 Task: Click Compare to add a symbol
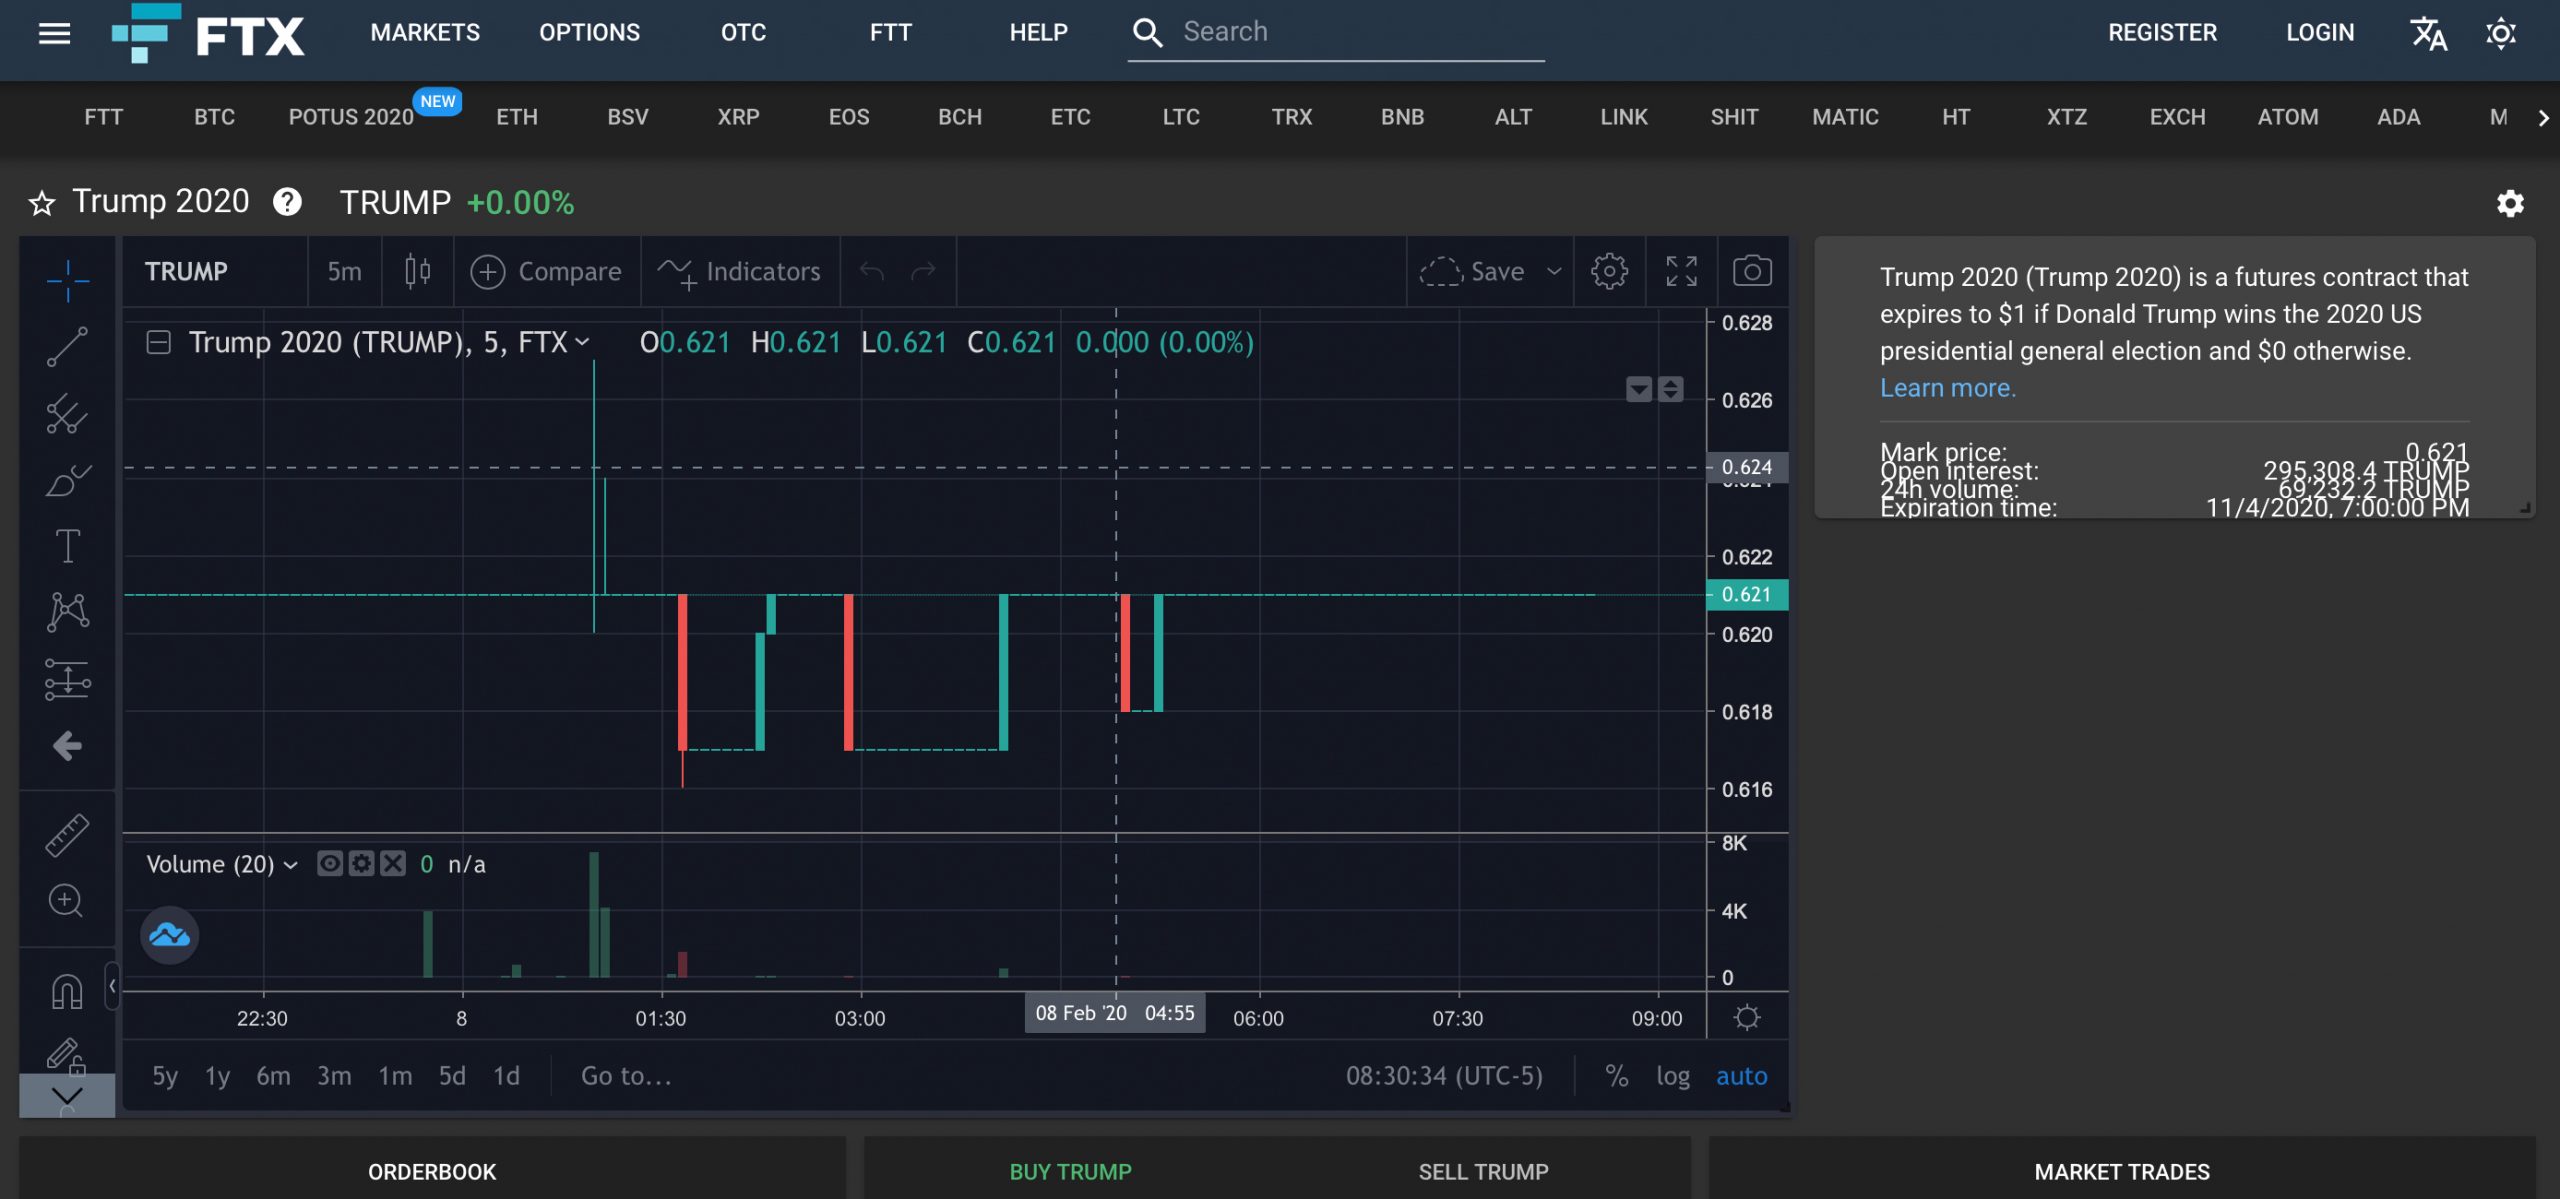pos(546,271)
